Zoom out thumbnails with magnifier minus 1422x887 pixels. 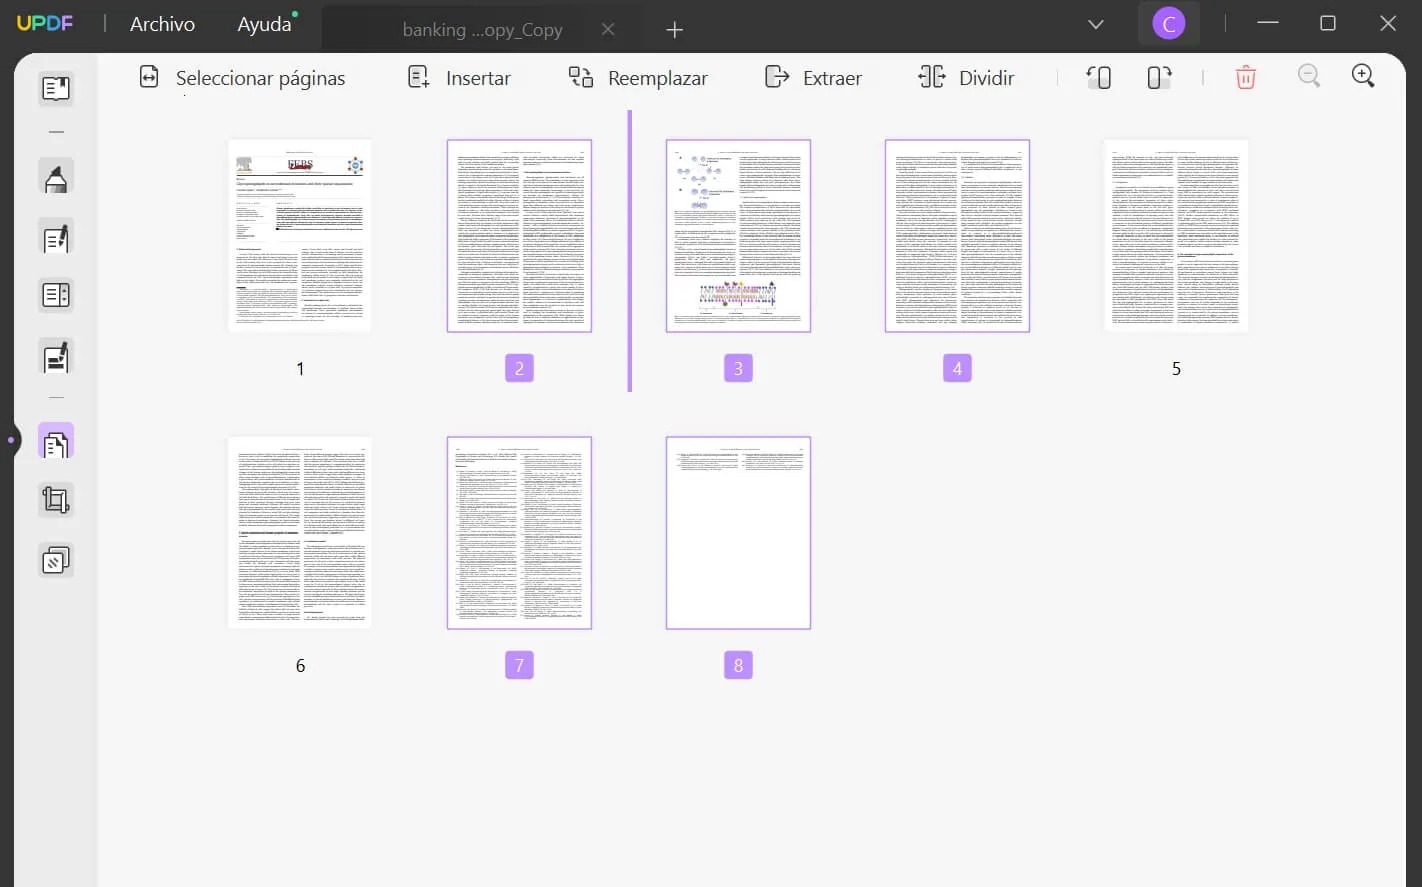click(1308, 76)
